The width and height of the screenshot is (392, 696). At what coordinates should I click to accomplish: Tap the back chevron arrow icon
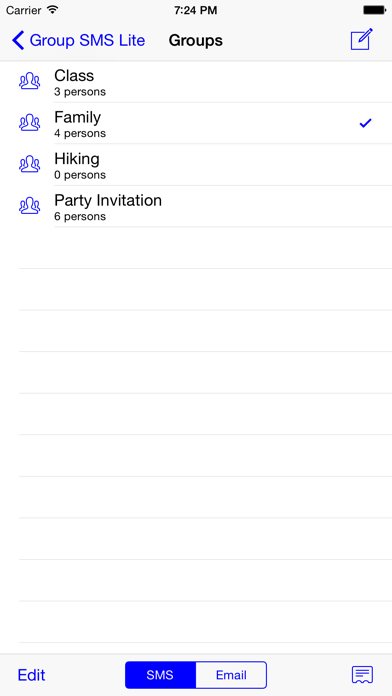[18, 40]
